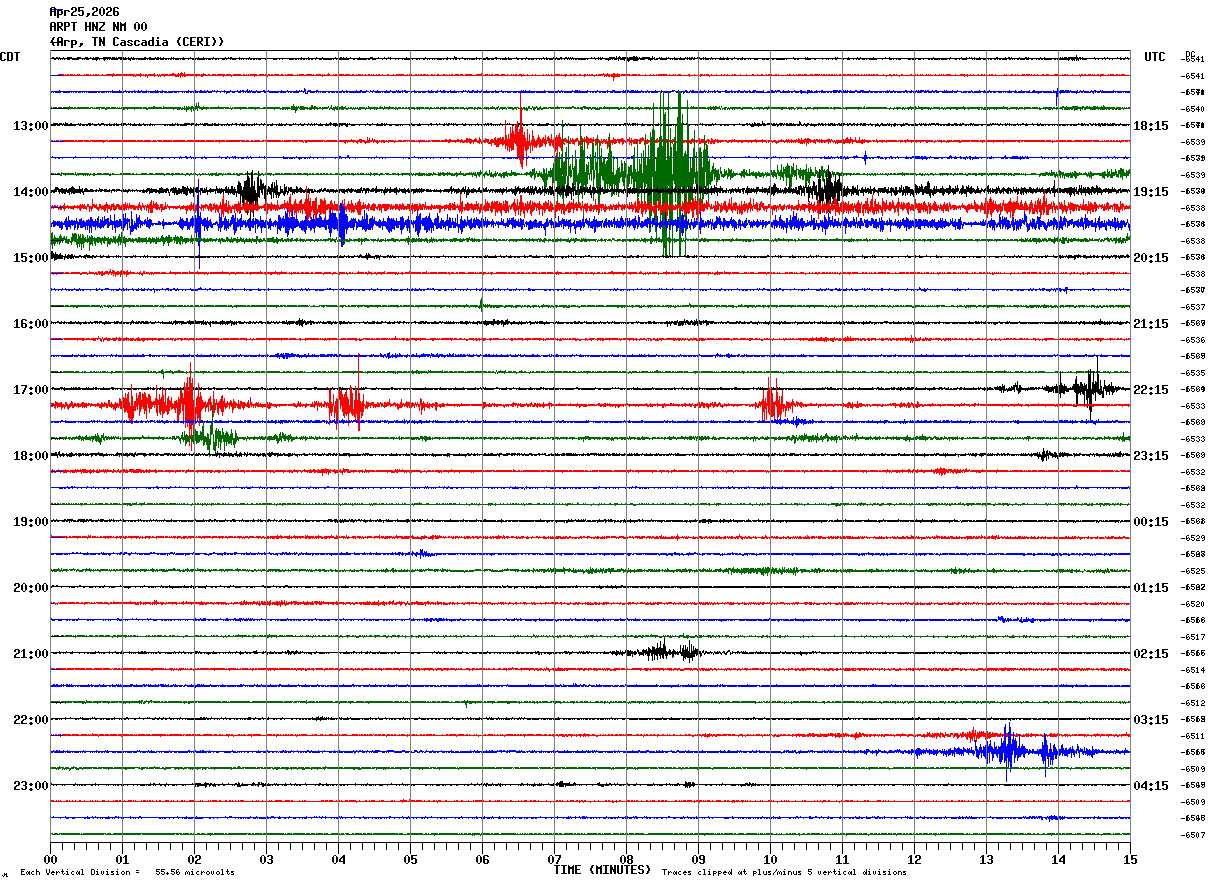Click the date text Apr25,2026

click(x=84, y=12)
